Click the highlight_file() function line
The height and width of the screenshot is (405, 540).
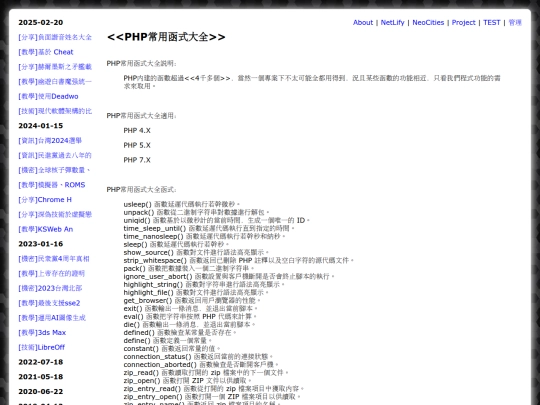point(196,292)
